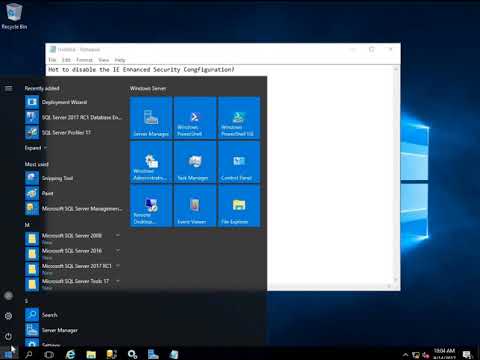
Task: Open Server Manager from the taskbar
Action: pos(153,354)
